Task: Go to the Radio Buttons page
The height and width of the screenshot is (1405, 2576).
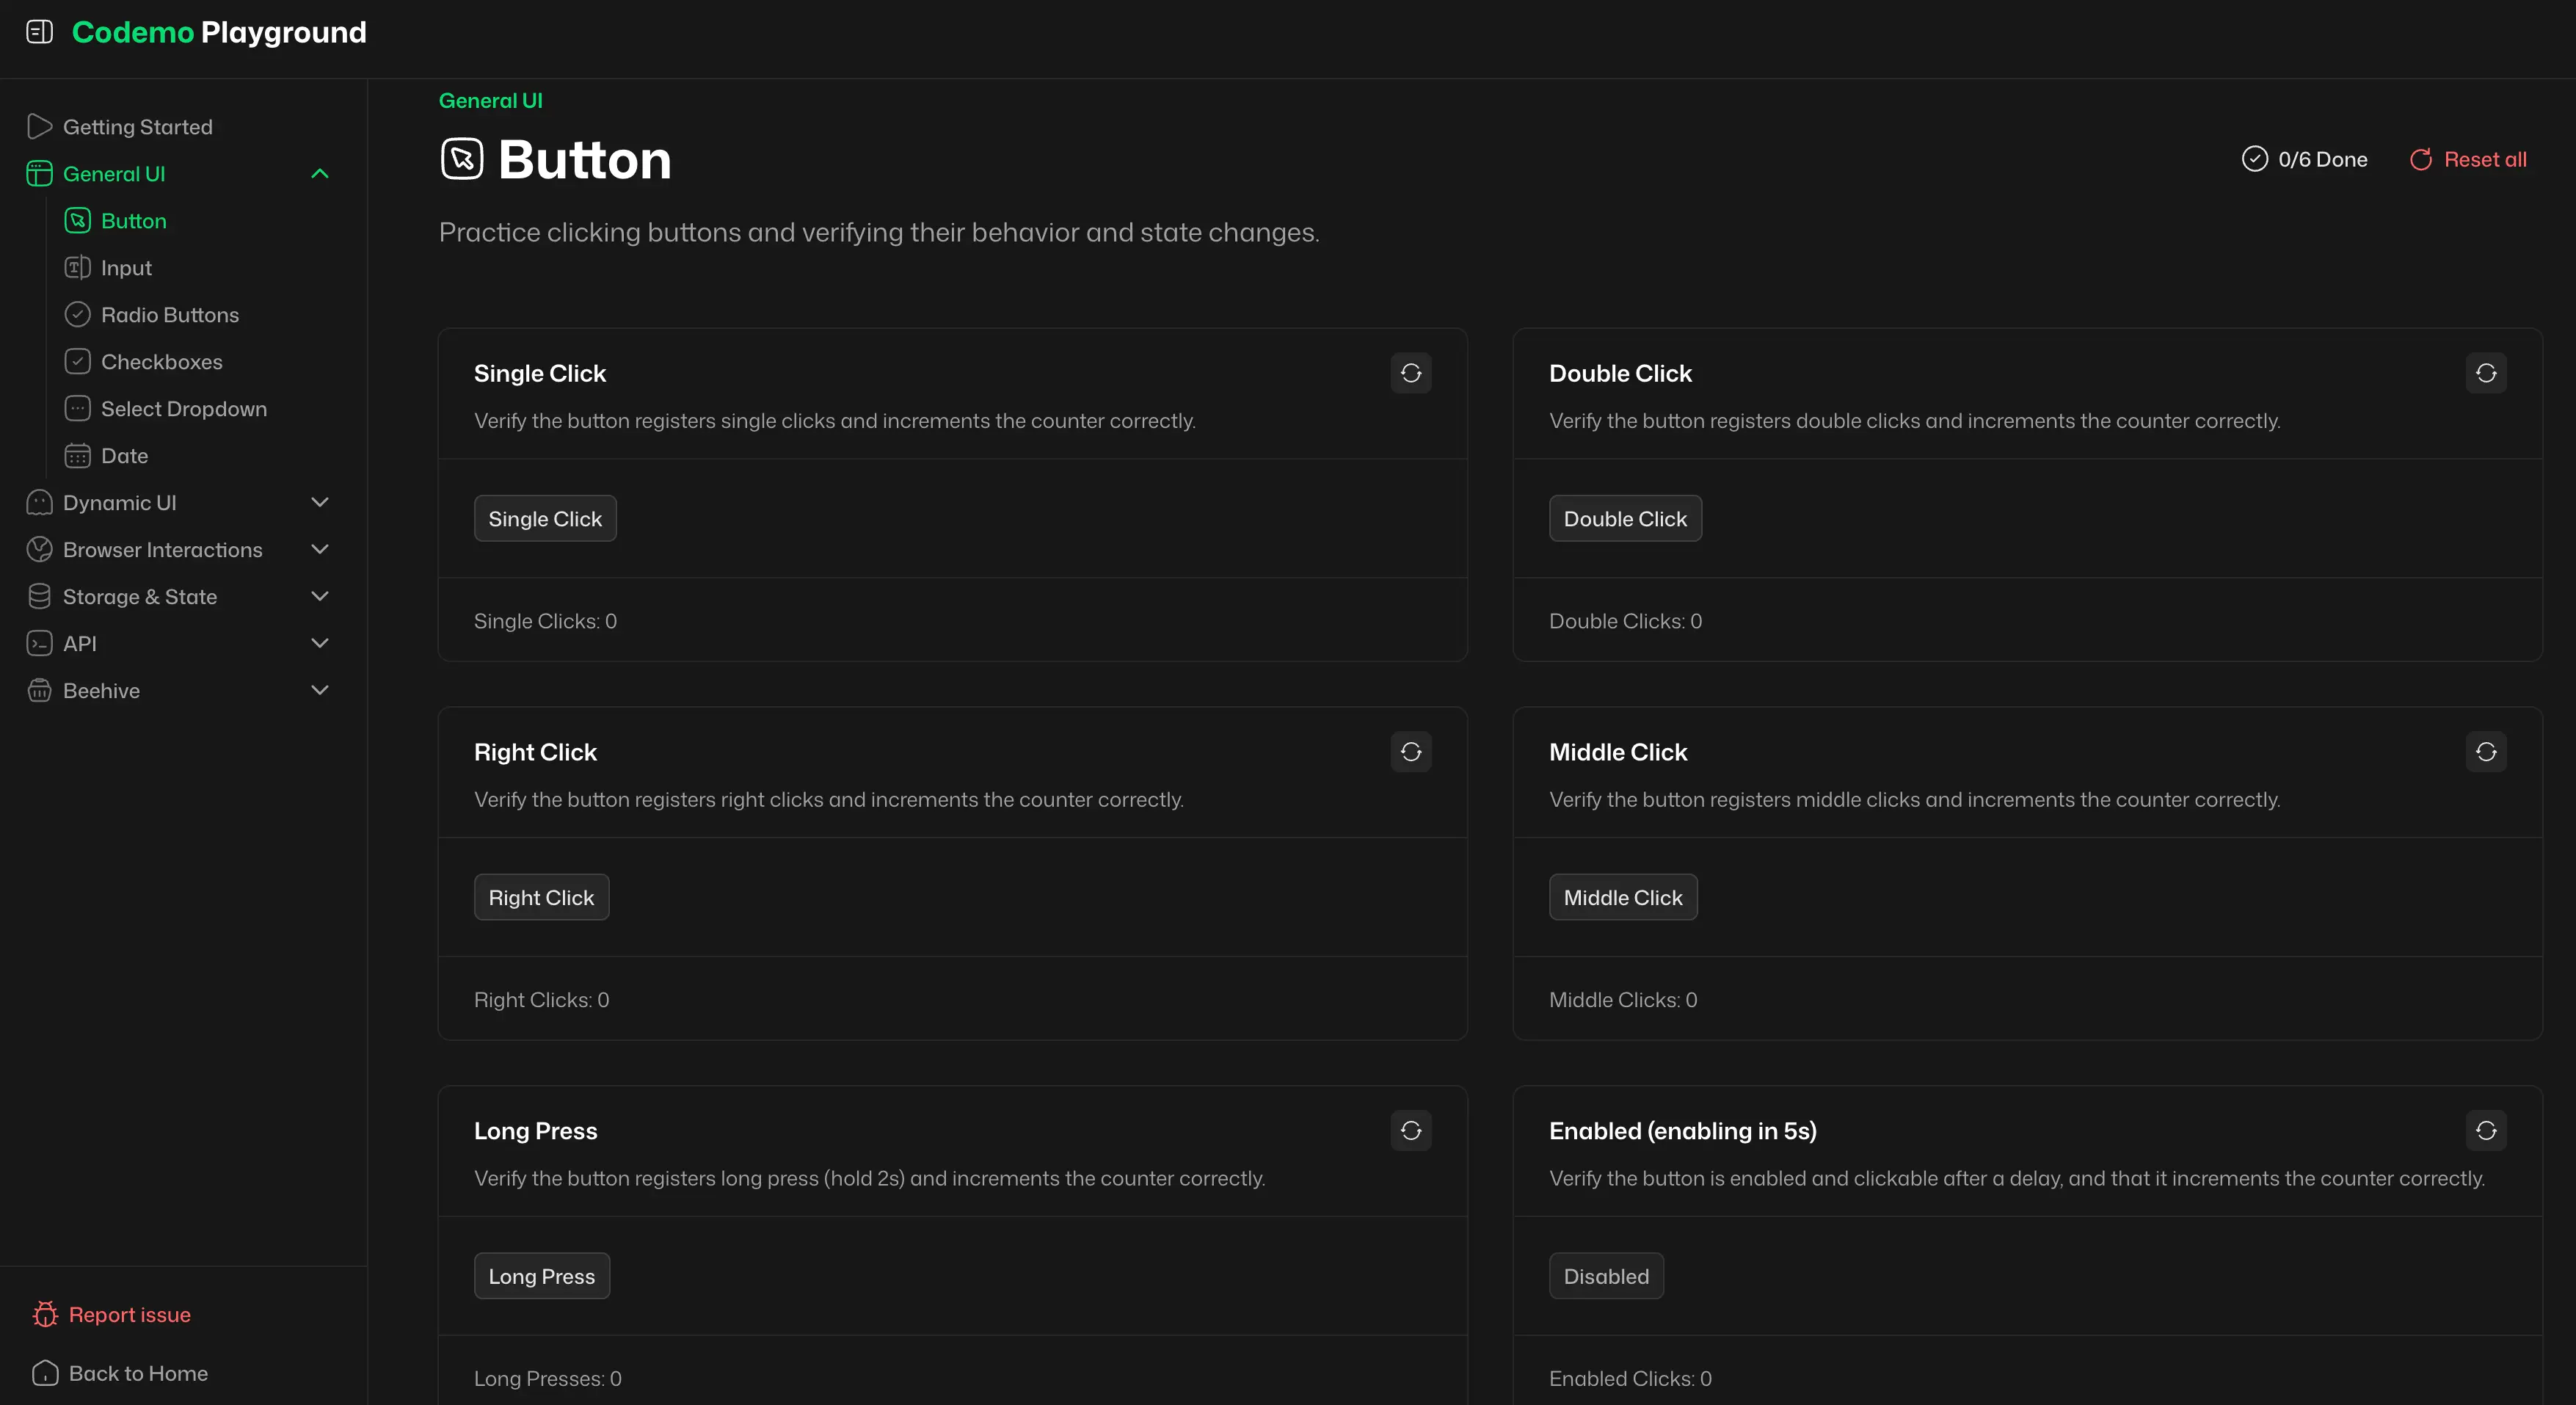Action: [170, 315]
